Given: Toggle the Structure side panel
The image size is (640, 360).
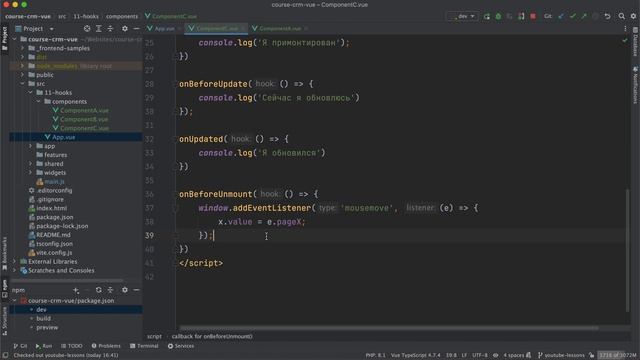Looking at the screenshot, I should 4,321.
